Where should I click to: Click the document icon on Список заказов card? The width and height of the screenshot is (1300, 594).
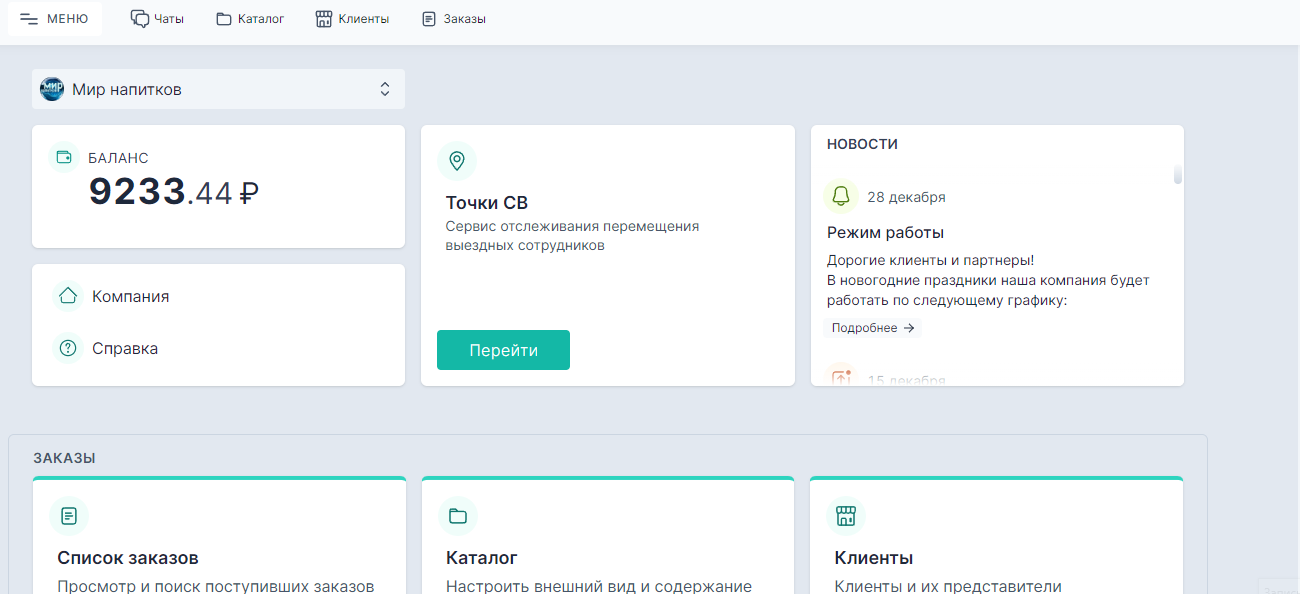click(x=68, y=516)
